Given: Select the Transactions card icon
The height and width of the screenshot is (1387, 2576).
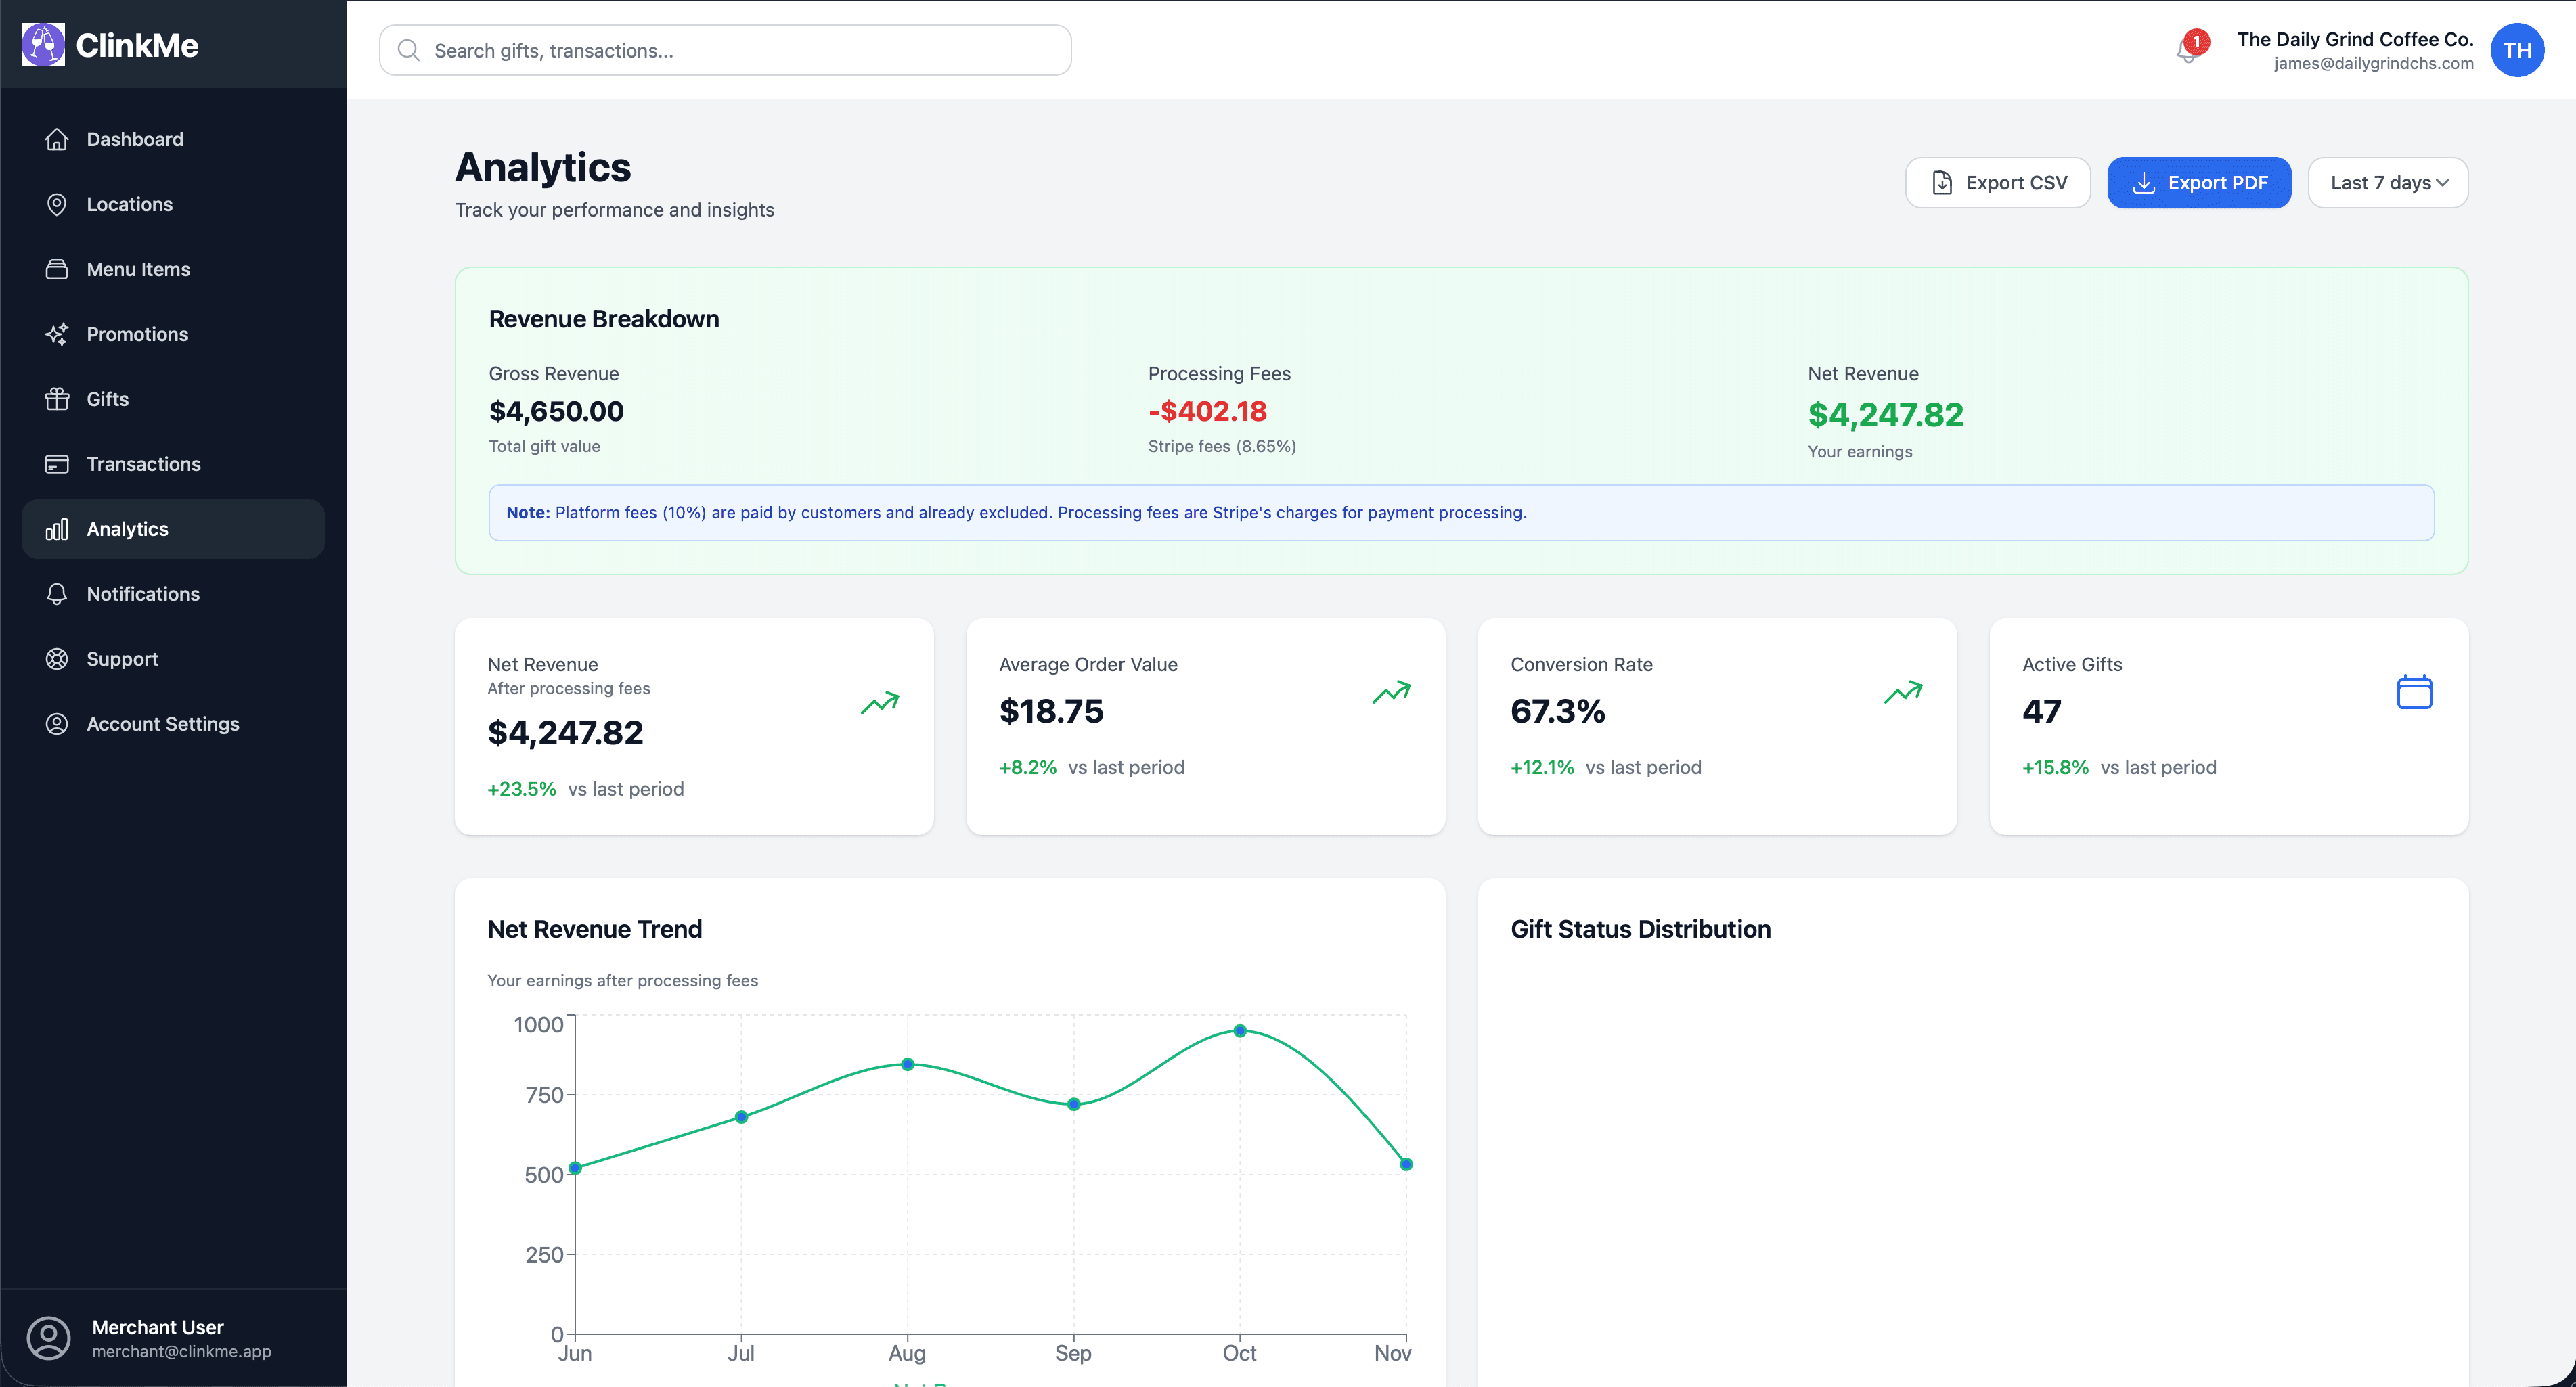Looking at the screenshot, I should pos(57,463).
